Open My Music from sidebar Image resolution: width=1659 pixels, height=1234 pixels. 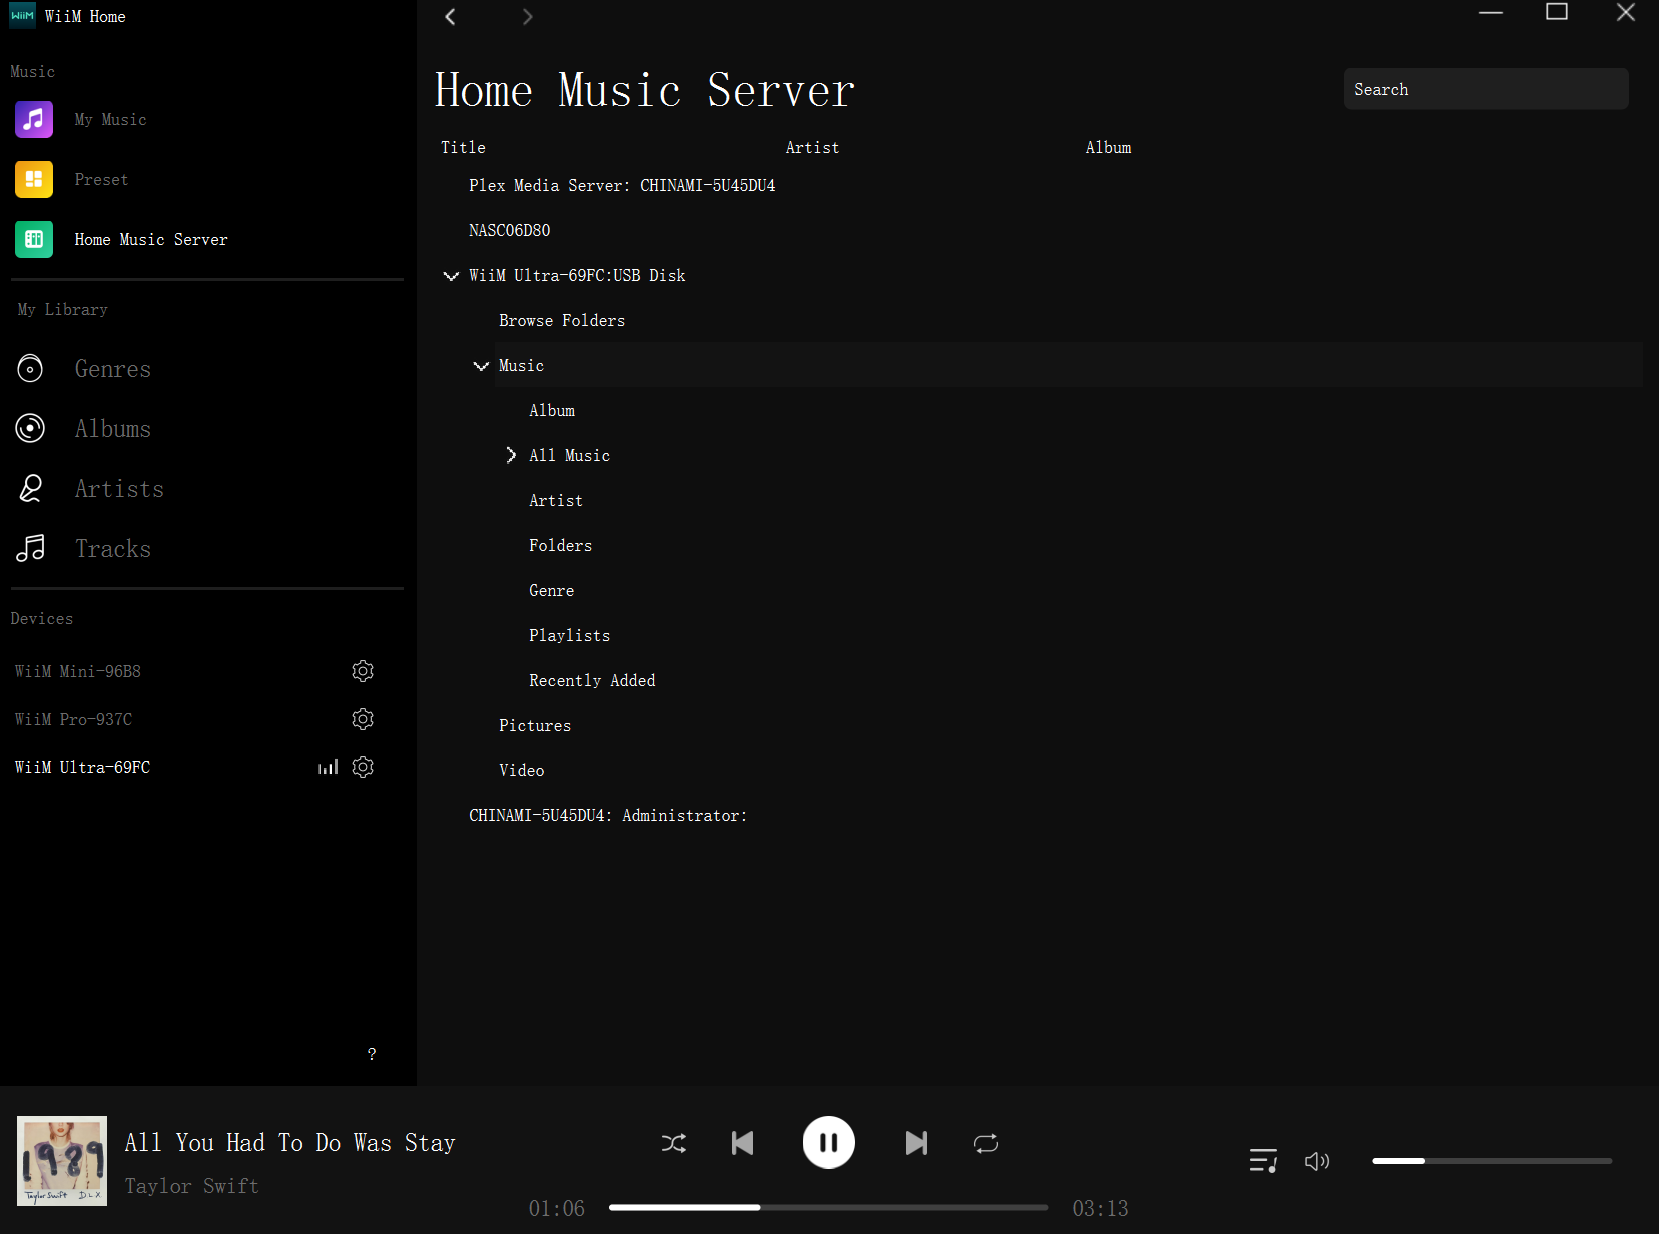pos(33,119)
